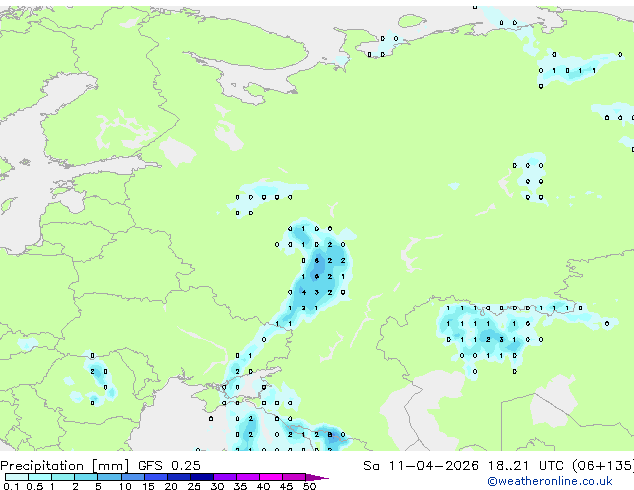Click the "40" legend scale label
The width and height of the screenshot is (634, 490).
[264, 486]
